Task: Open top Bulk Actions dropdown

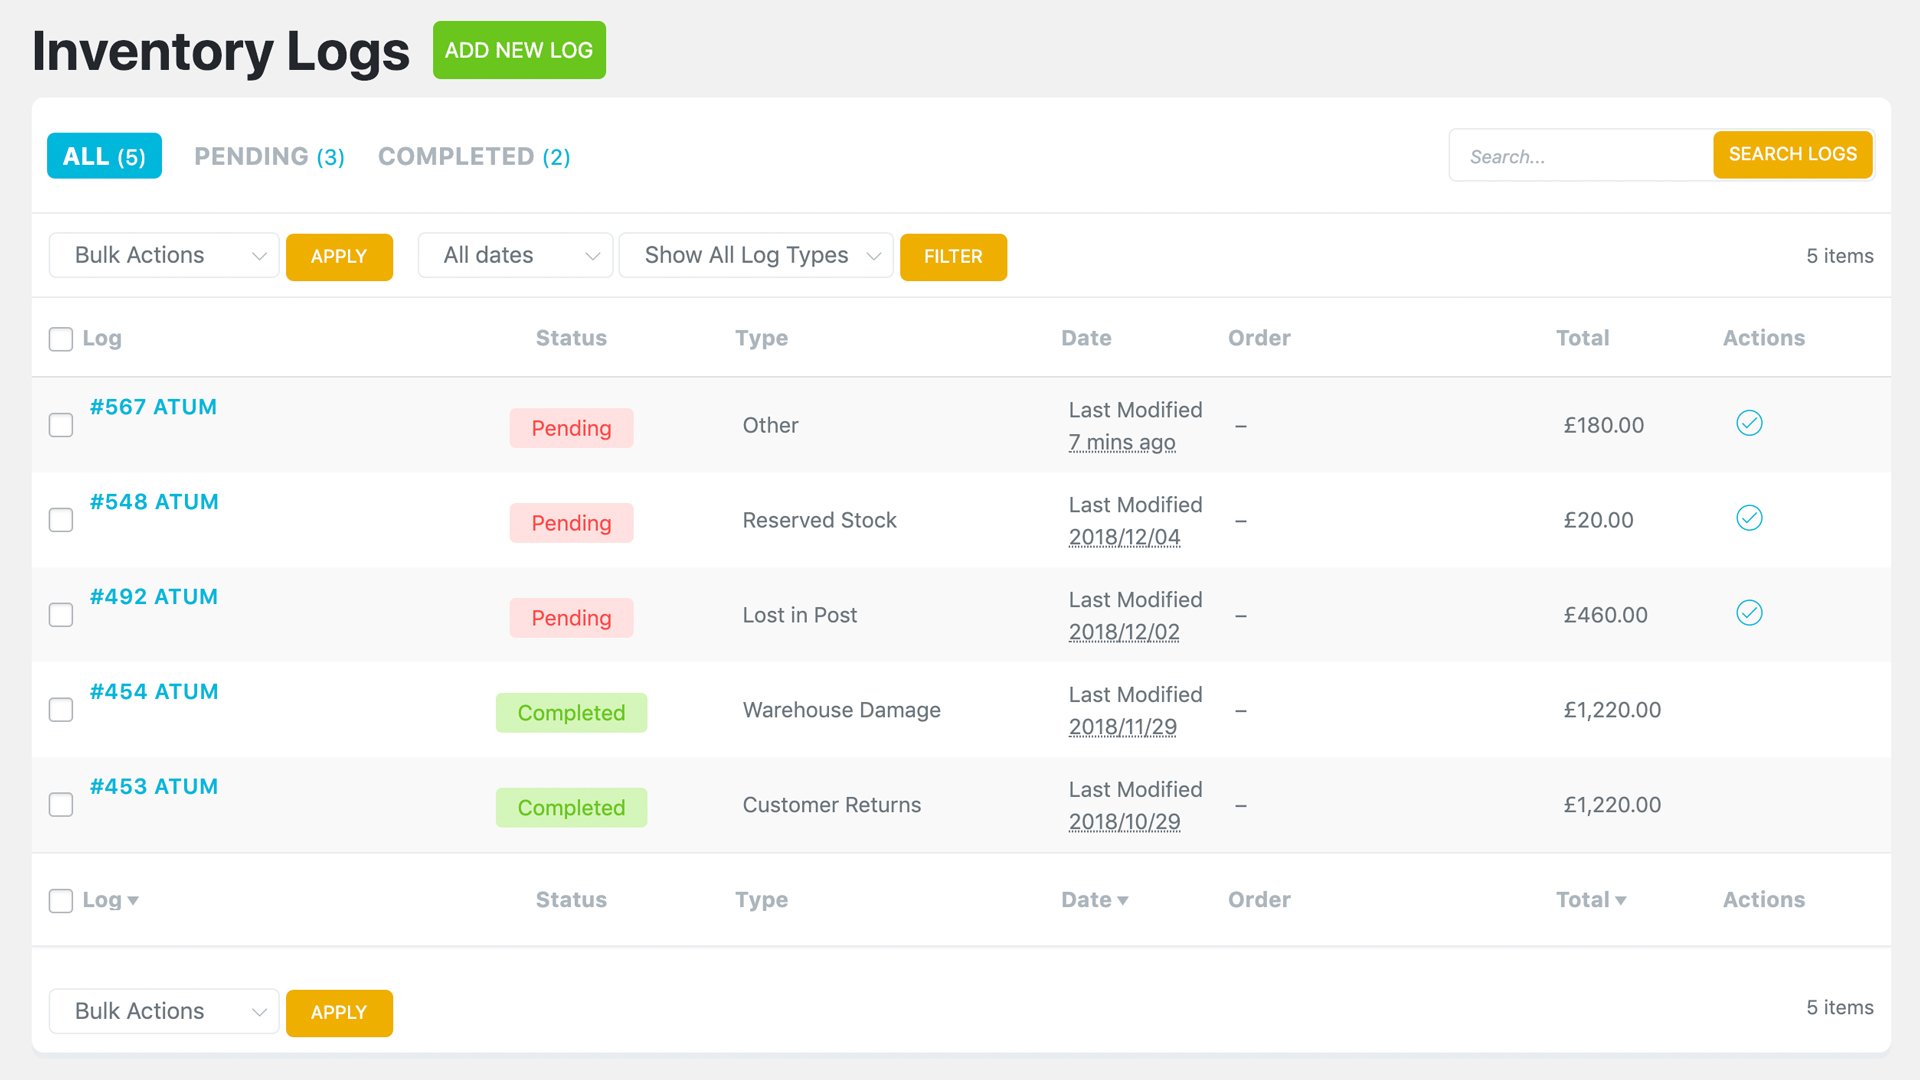Action: [164, 256]
